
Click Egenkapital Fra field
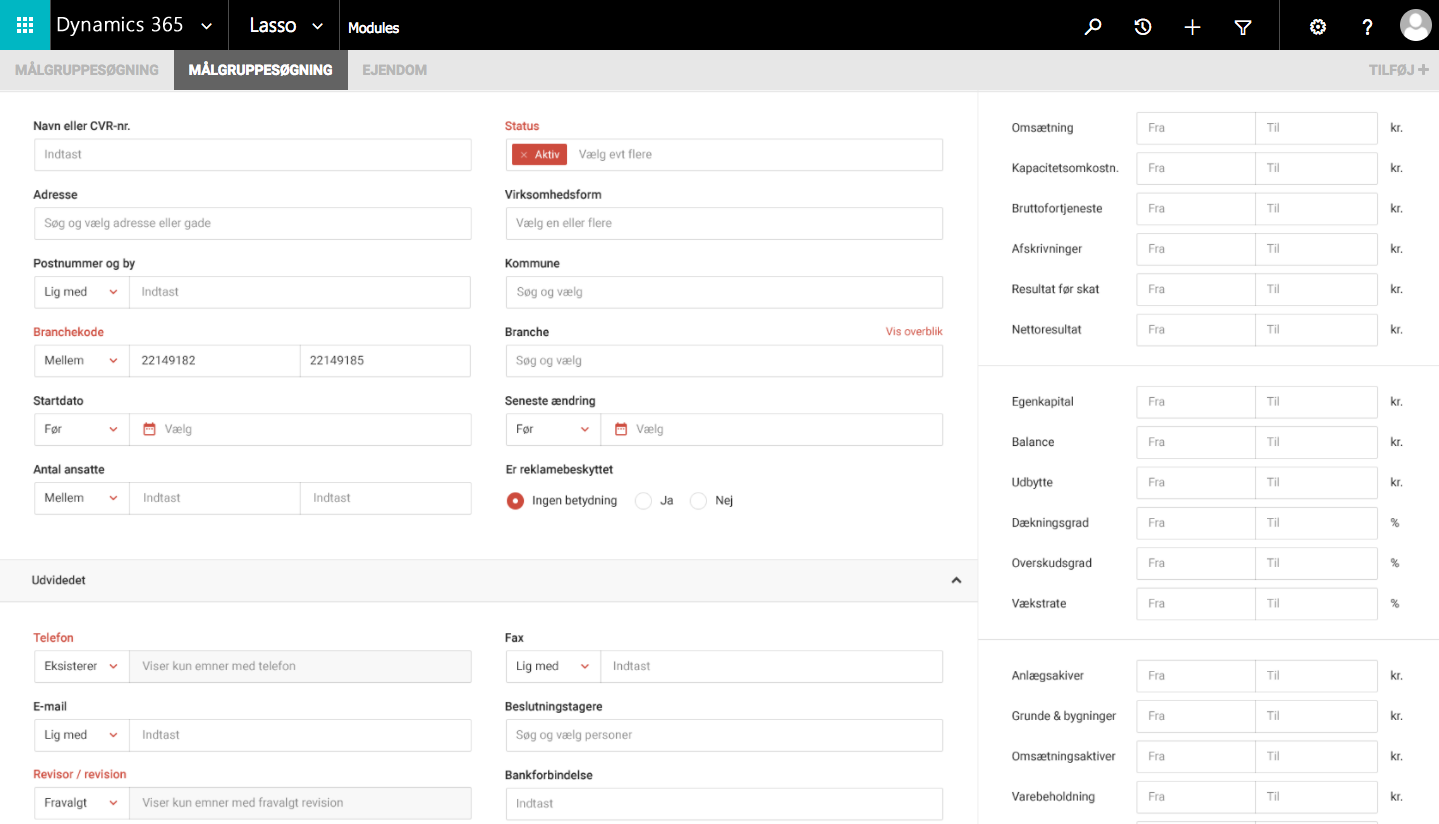(1196, 402)
